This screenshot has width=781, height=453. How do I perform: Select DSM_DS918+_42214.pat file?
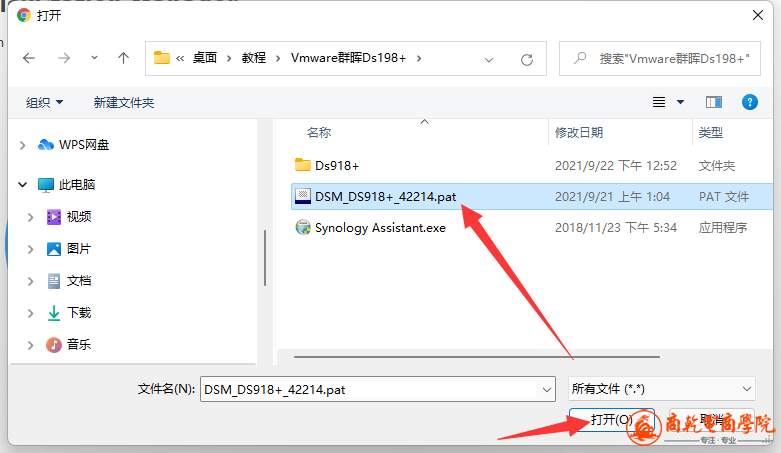point(532,196)
